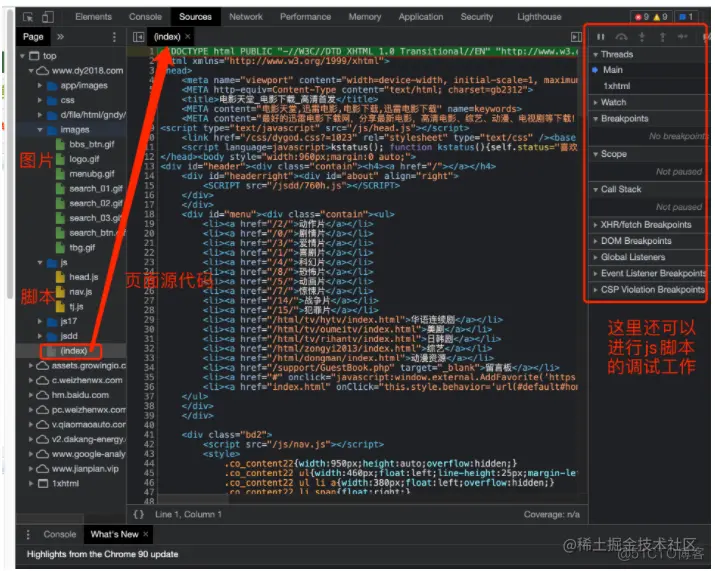
Task: Collapse the top frame node
Action: pos(22,56)
